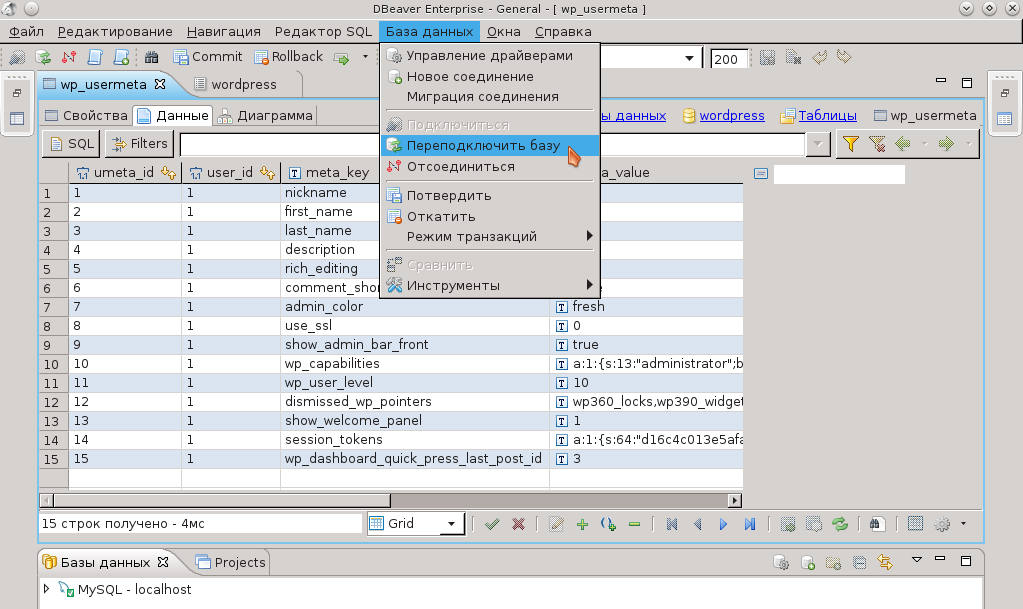Viewport: 1023px width, 609px height.
Task: Click green checkmark apply changes icon
Action: coord(492,523)
